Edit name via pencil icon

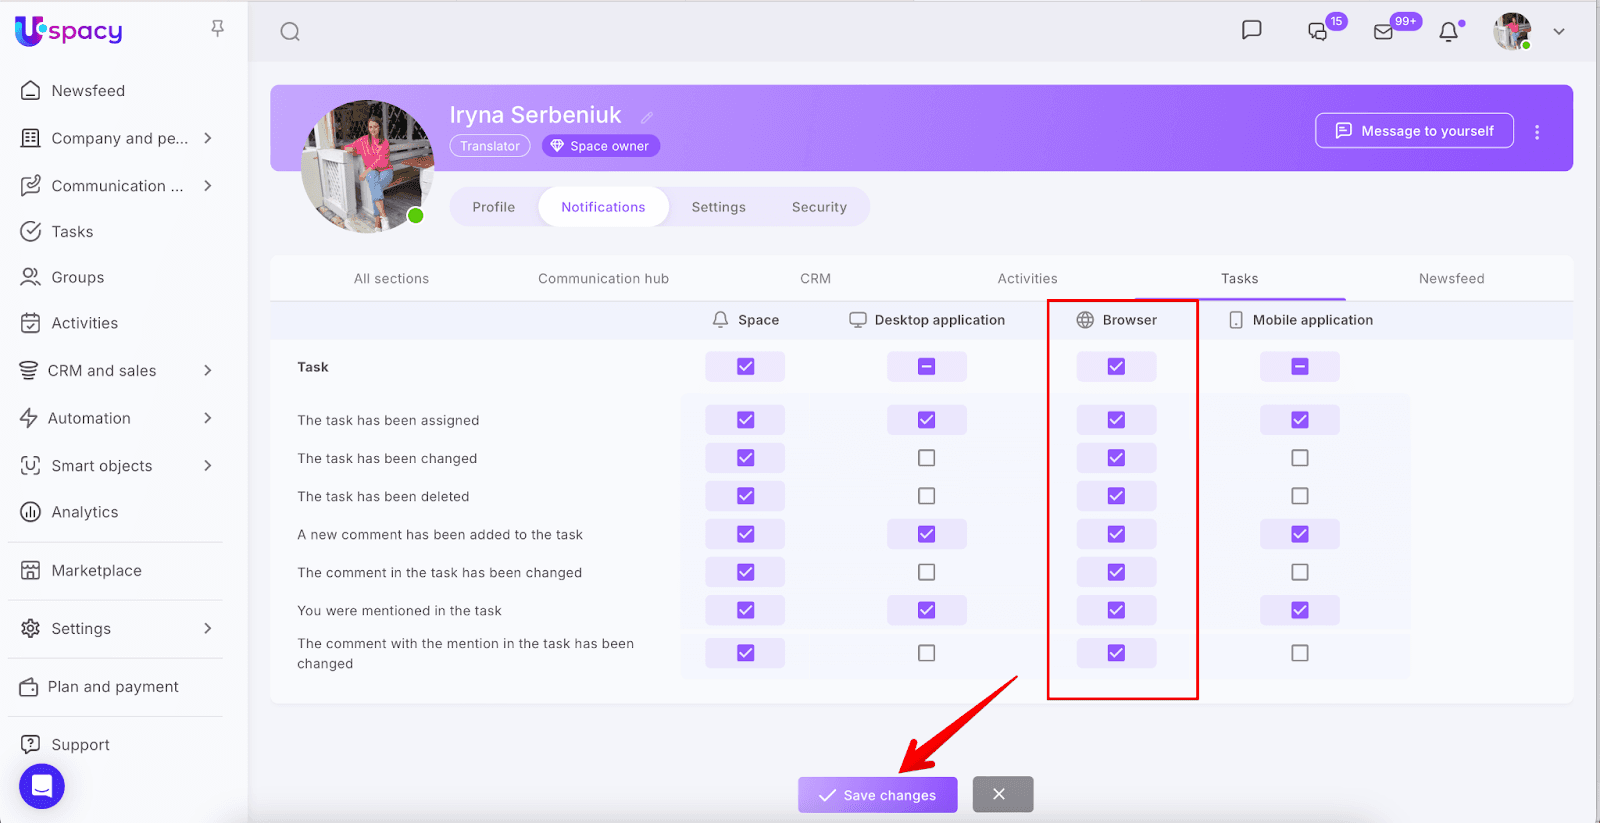(647, 117)
